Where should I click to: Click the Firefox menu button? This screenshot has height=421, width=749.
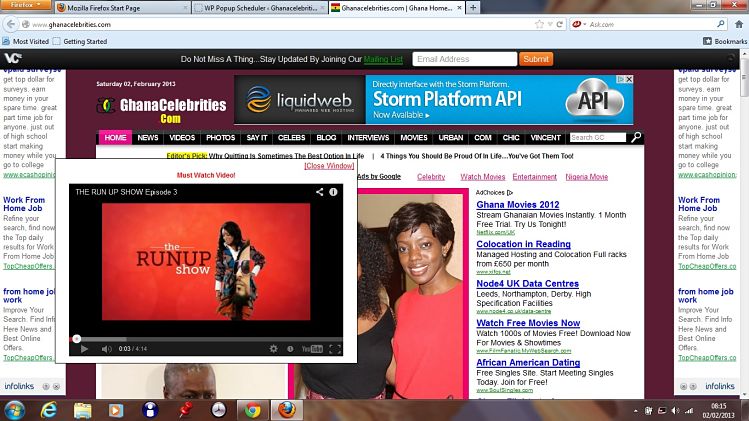[26, 5]
